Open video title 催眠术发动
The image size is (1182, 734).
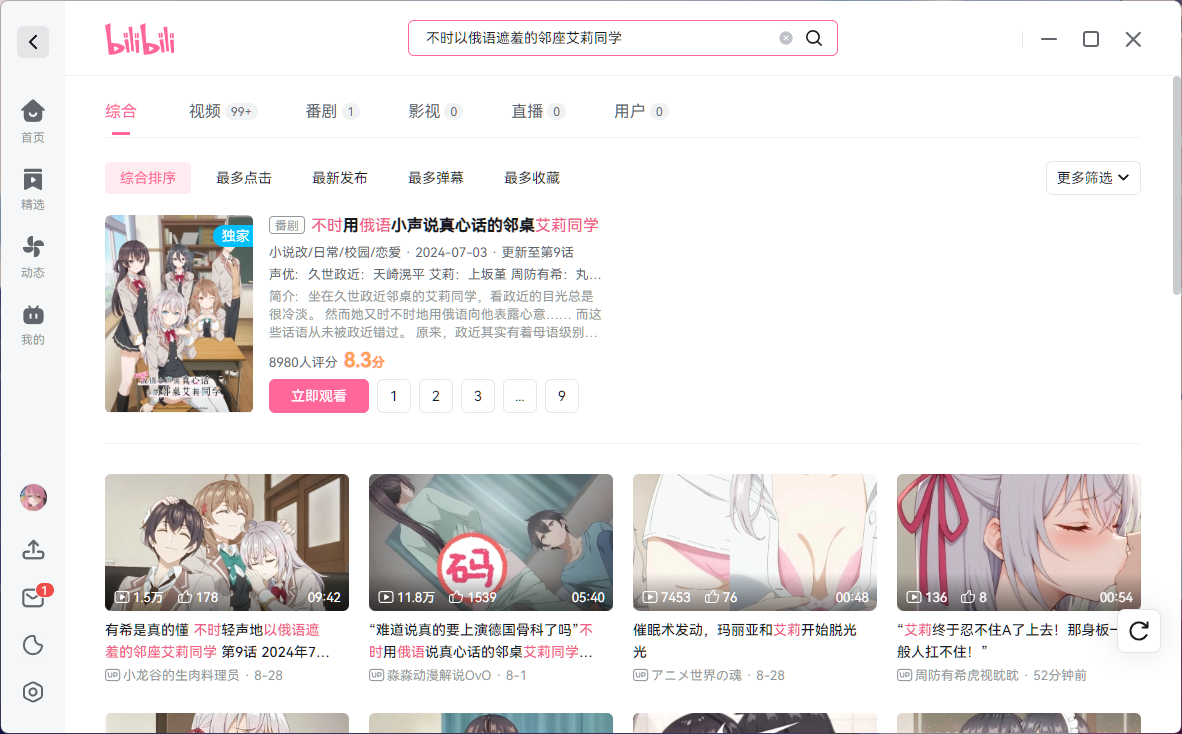pos(745,641)
